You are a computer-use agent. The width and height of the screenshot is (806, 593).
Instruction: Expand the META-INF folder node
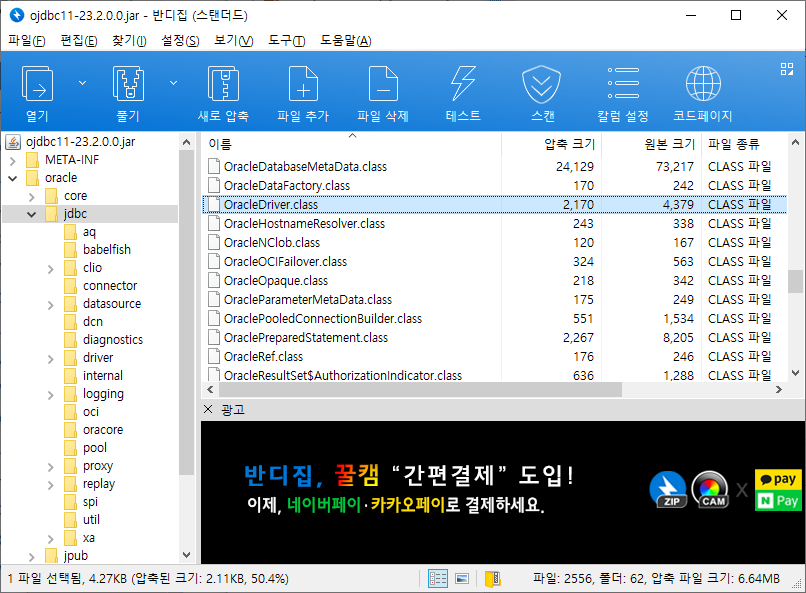click(13, 161)
